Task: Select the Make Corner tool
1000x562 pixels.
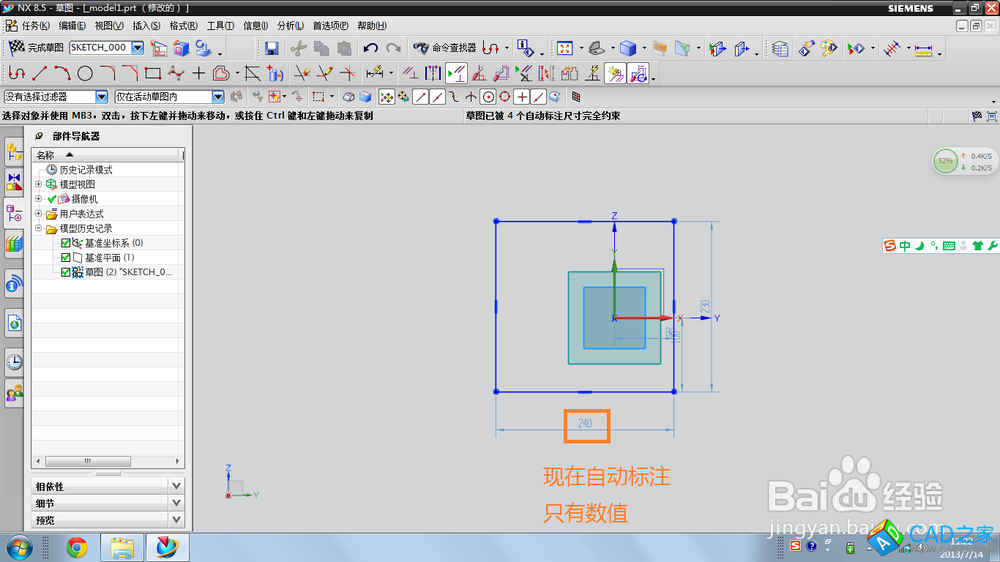Action: point(348,74)
